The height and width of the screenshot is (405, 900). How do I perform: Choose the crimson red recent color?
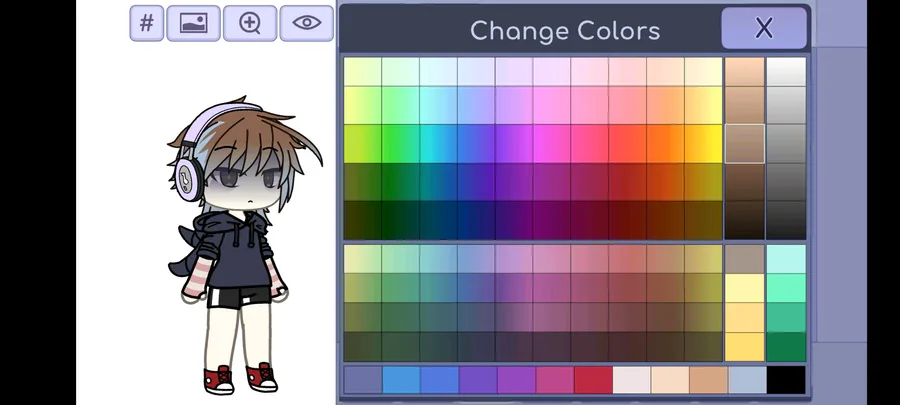[593, 380]
